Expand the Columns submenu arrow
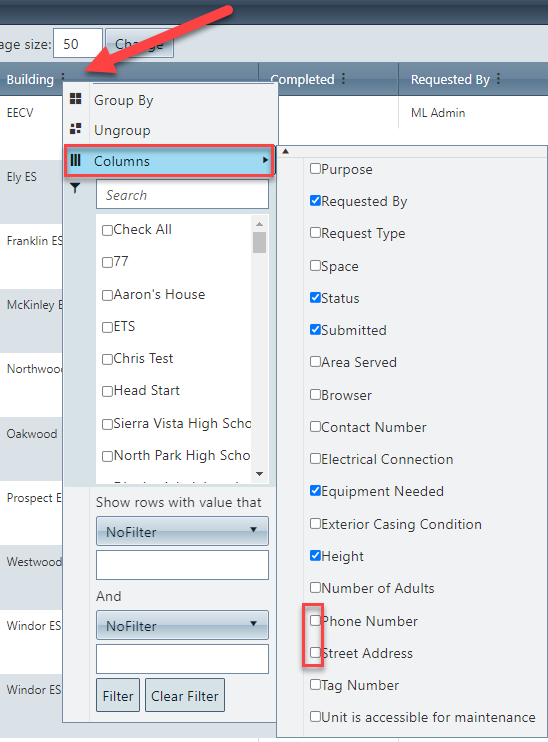Viewport: 548px width, 742px height. (265, 160)
